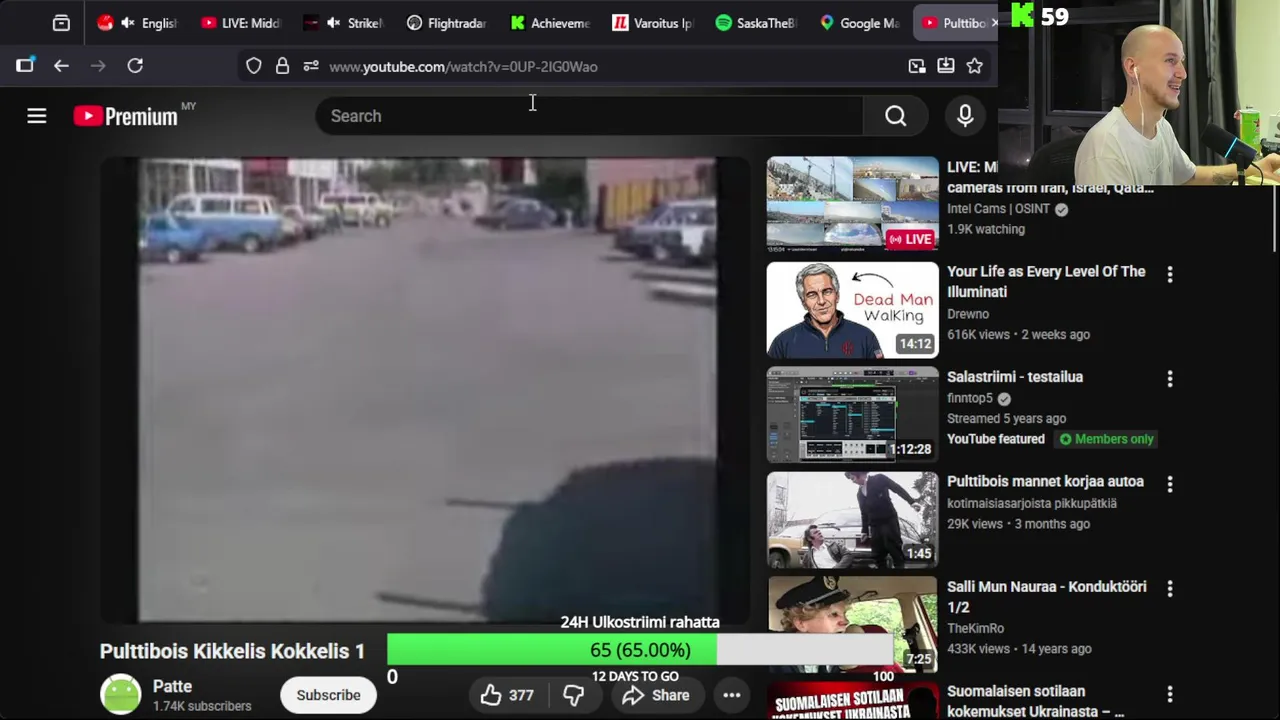Switch to the Google Maps tab

pyautogui.click(x=859, y=23)
